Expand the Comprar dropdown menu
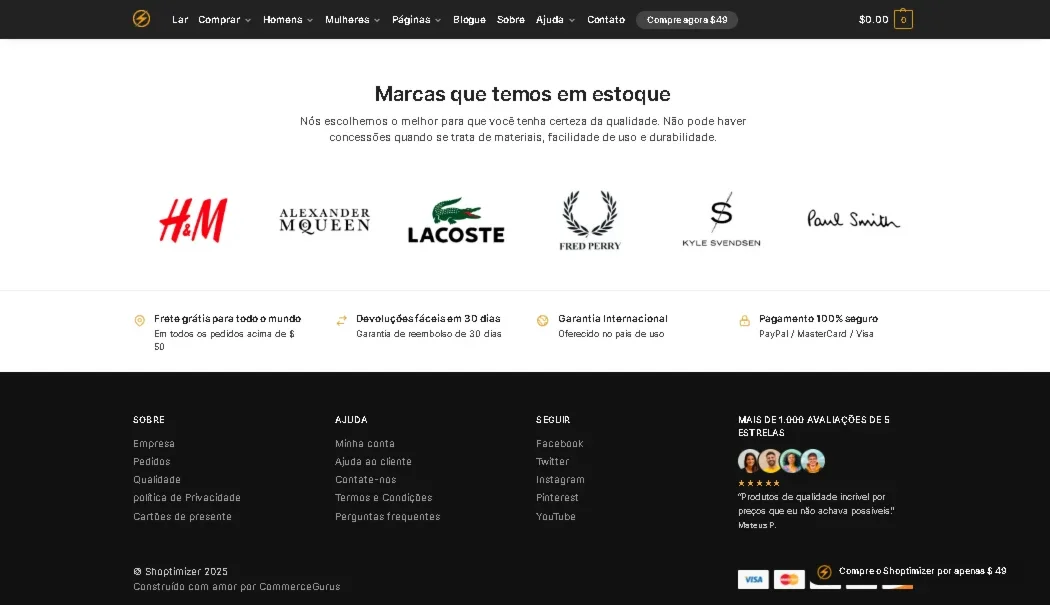Image resolution: width=1050 pixels, height=605 pixels. (224, 19)
